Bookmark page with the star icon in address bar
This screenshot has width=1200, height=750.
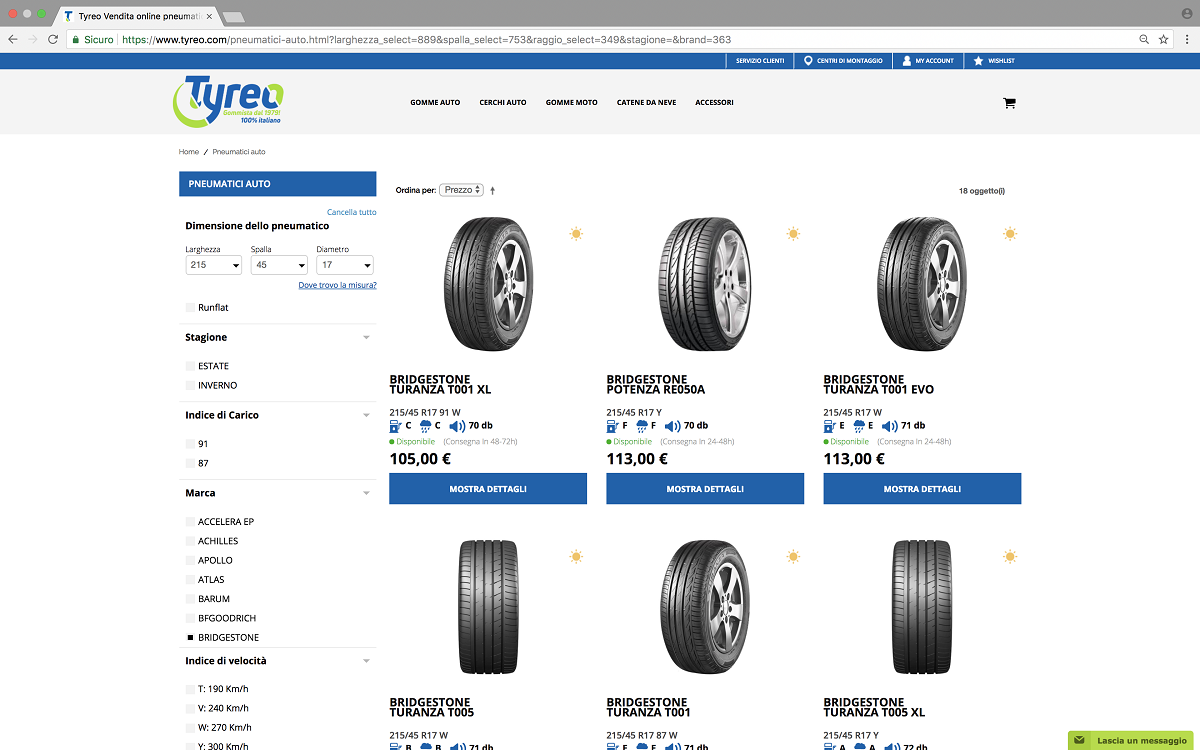click(1163, 40)
